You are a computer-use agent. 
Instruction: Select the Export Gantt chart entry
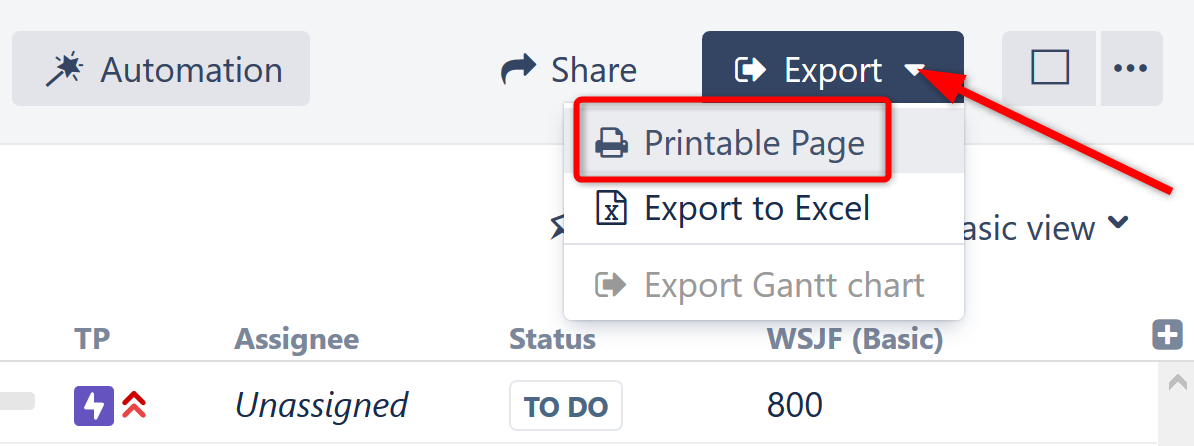783,285
